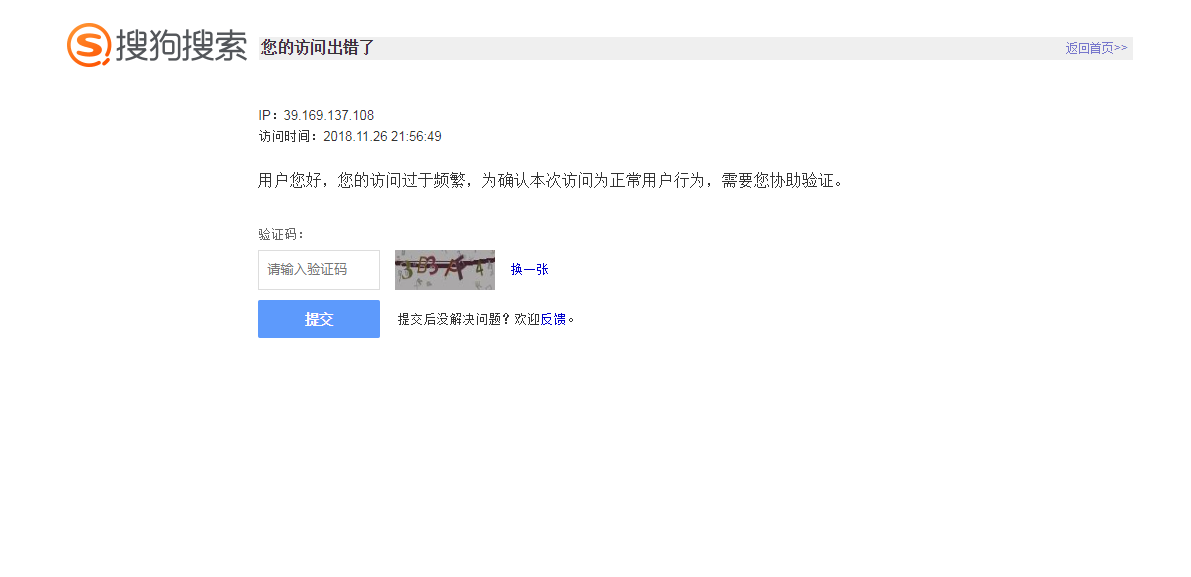Open the 返回首页>> link
Image resolution: width=1191 pixels, height=577 pixels.
click(x=1096, y=48)
